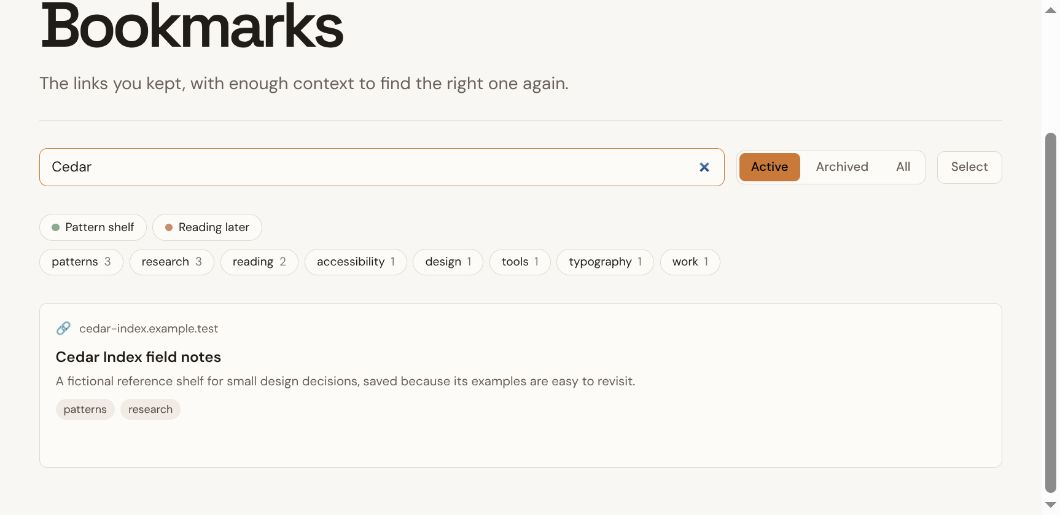This screenshot has width=1060, height=515.
Task: Click the link icon beside cedar-index.example.test
Action: pos(63,328)
